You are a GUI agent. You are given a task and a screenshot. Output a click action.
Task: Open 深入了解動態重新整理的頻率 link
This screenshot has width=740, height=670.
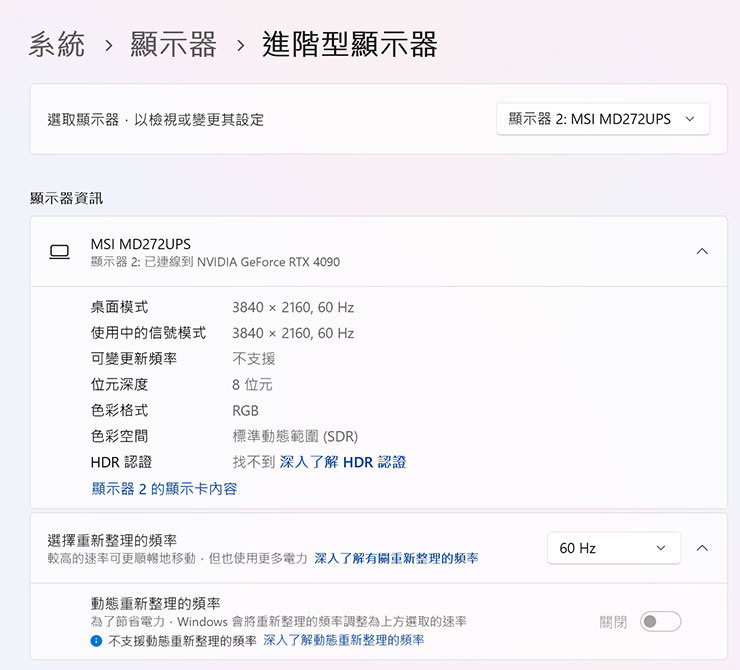344,640
